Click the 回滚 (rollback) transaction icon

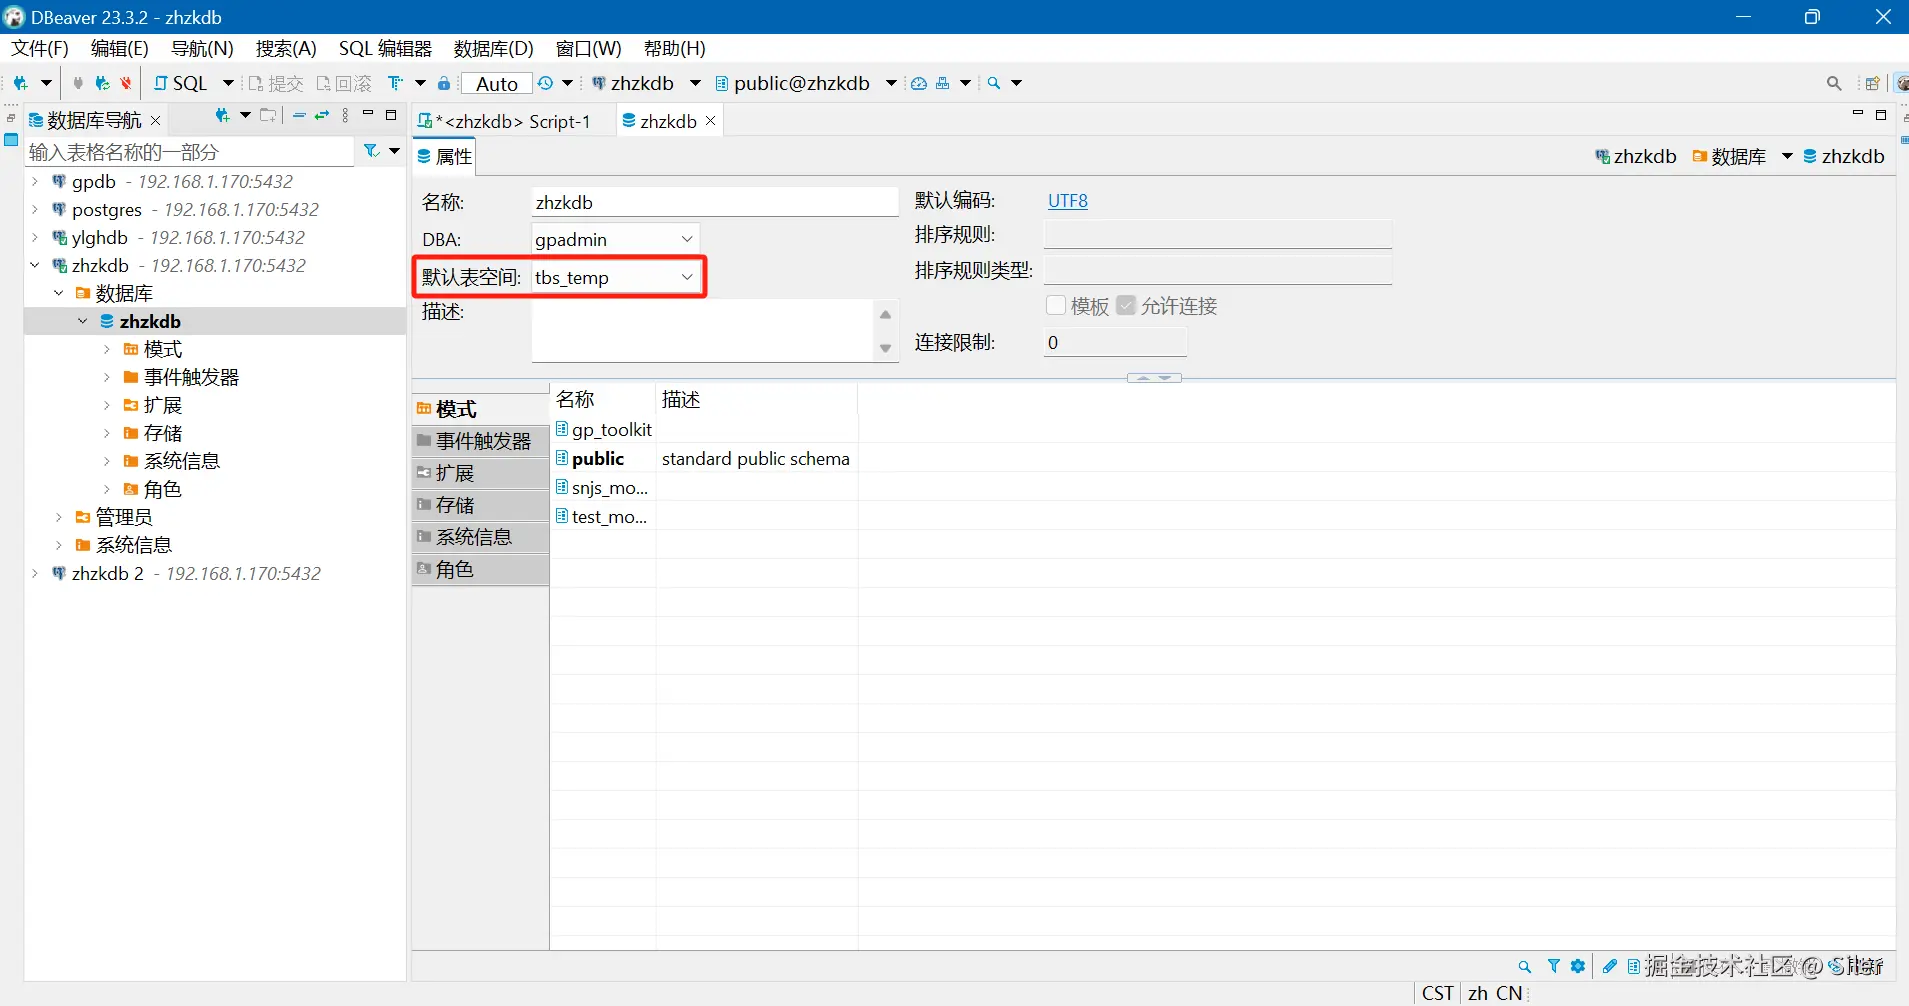click(x=346, y=83)
